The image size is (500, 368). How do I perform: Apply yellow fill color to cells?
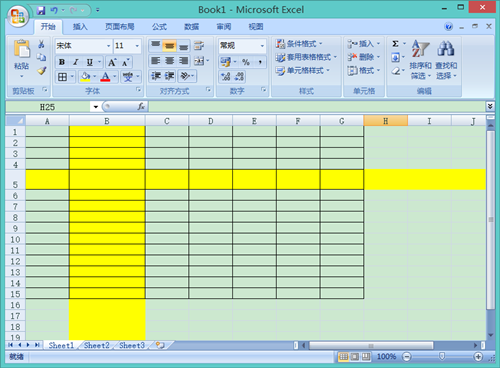(x=85, y=77)
